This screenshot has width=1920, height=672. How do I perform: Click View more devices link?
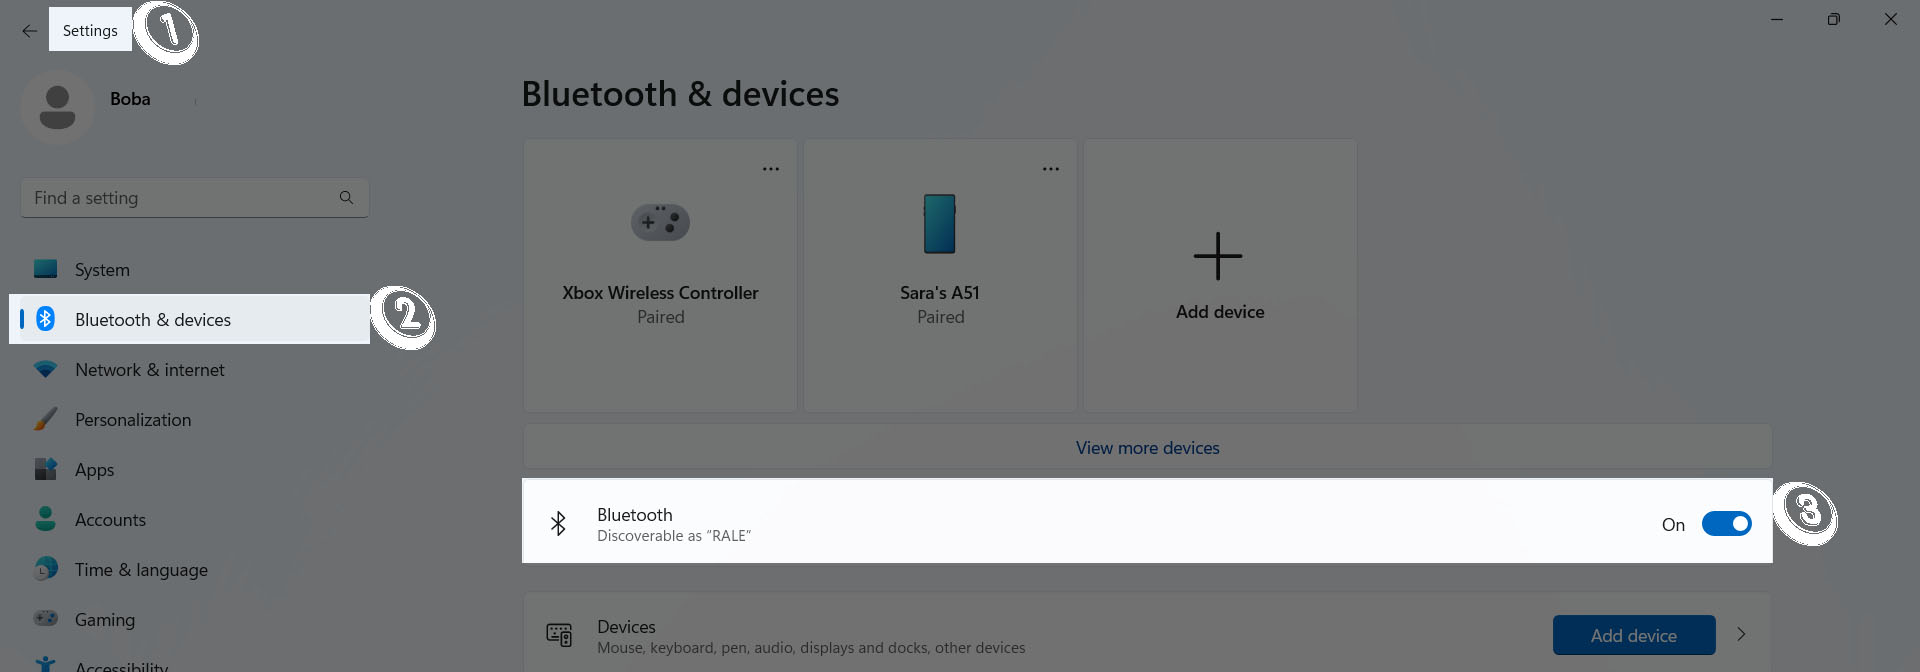coord(1147,448)
